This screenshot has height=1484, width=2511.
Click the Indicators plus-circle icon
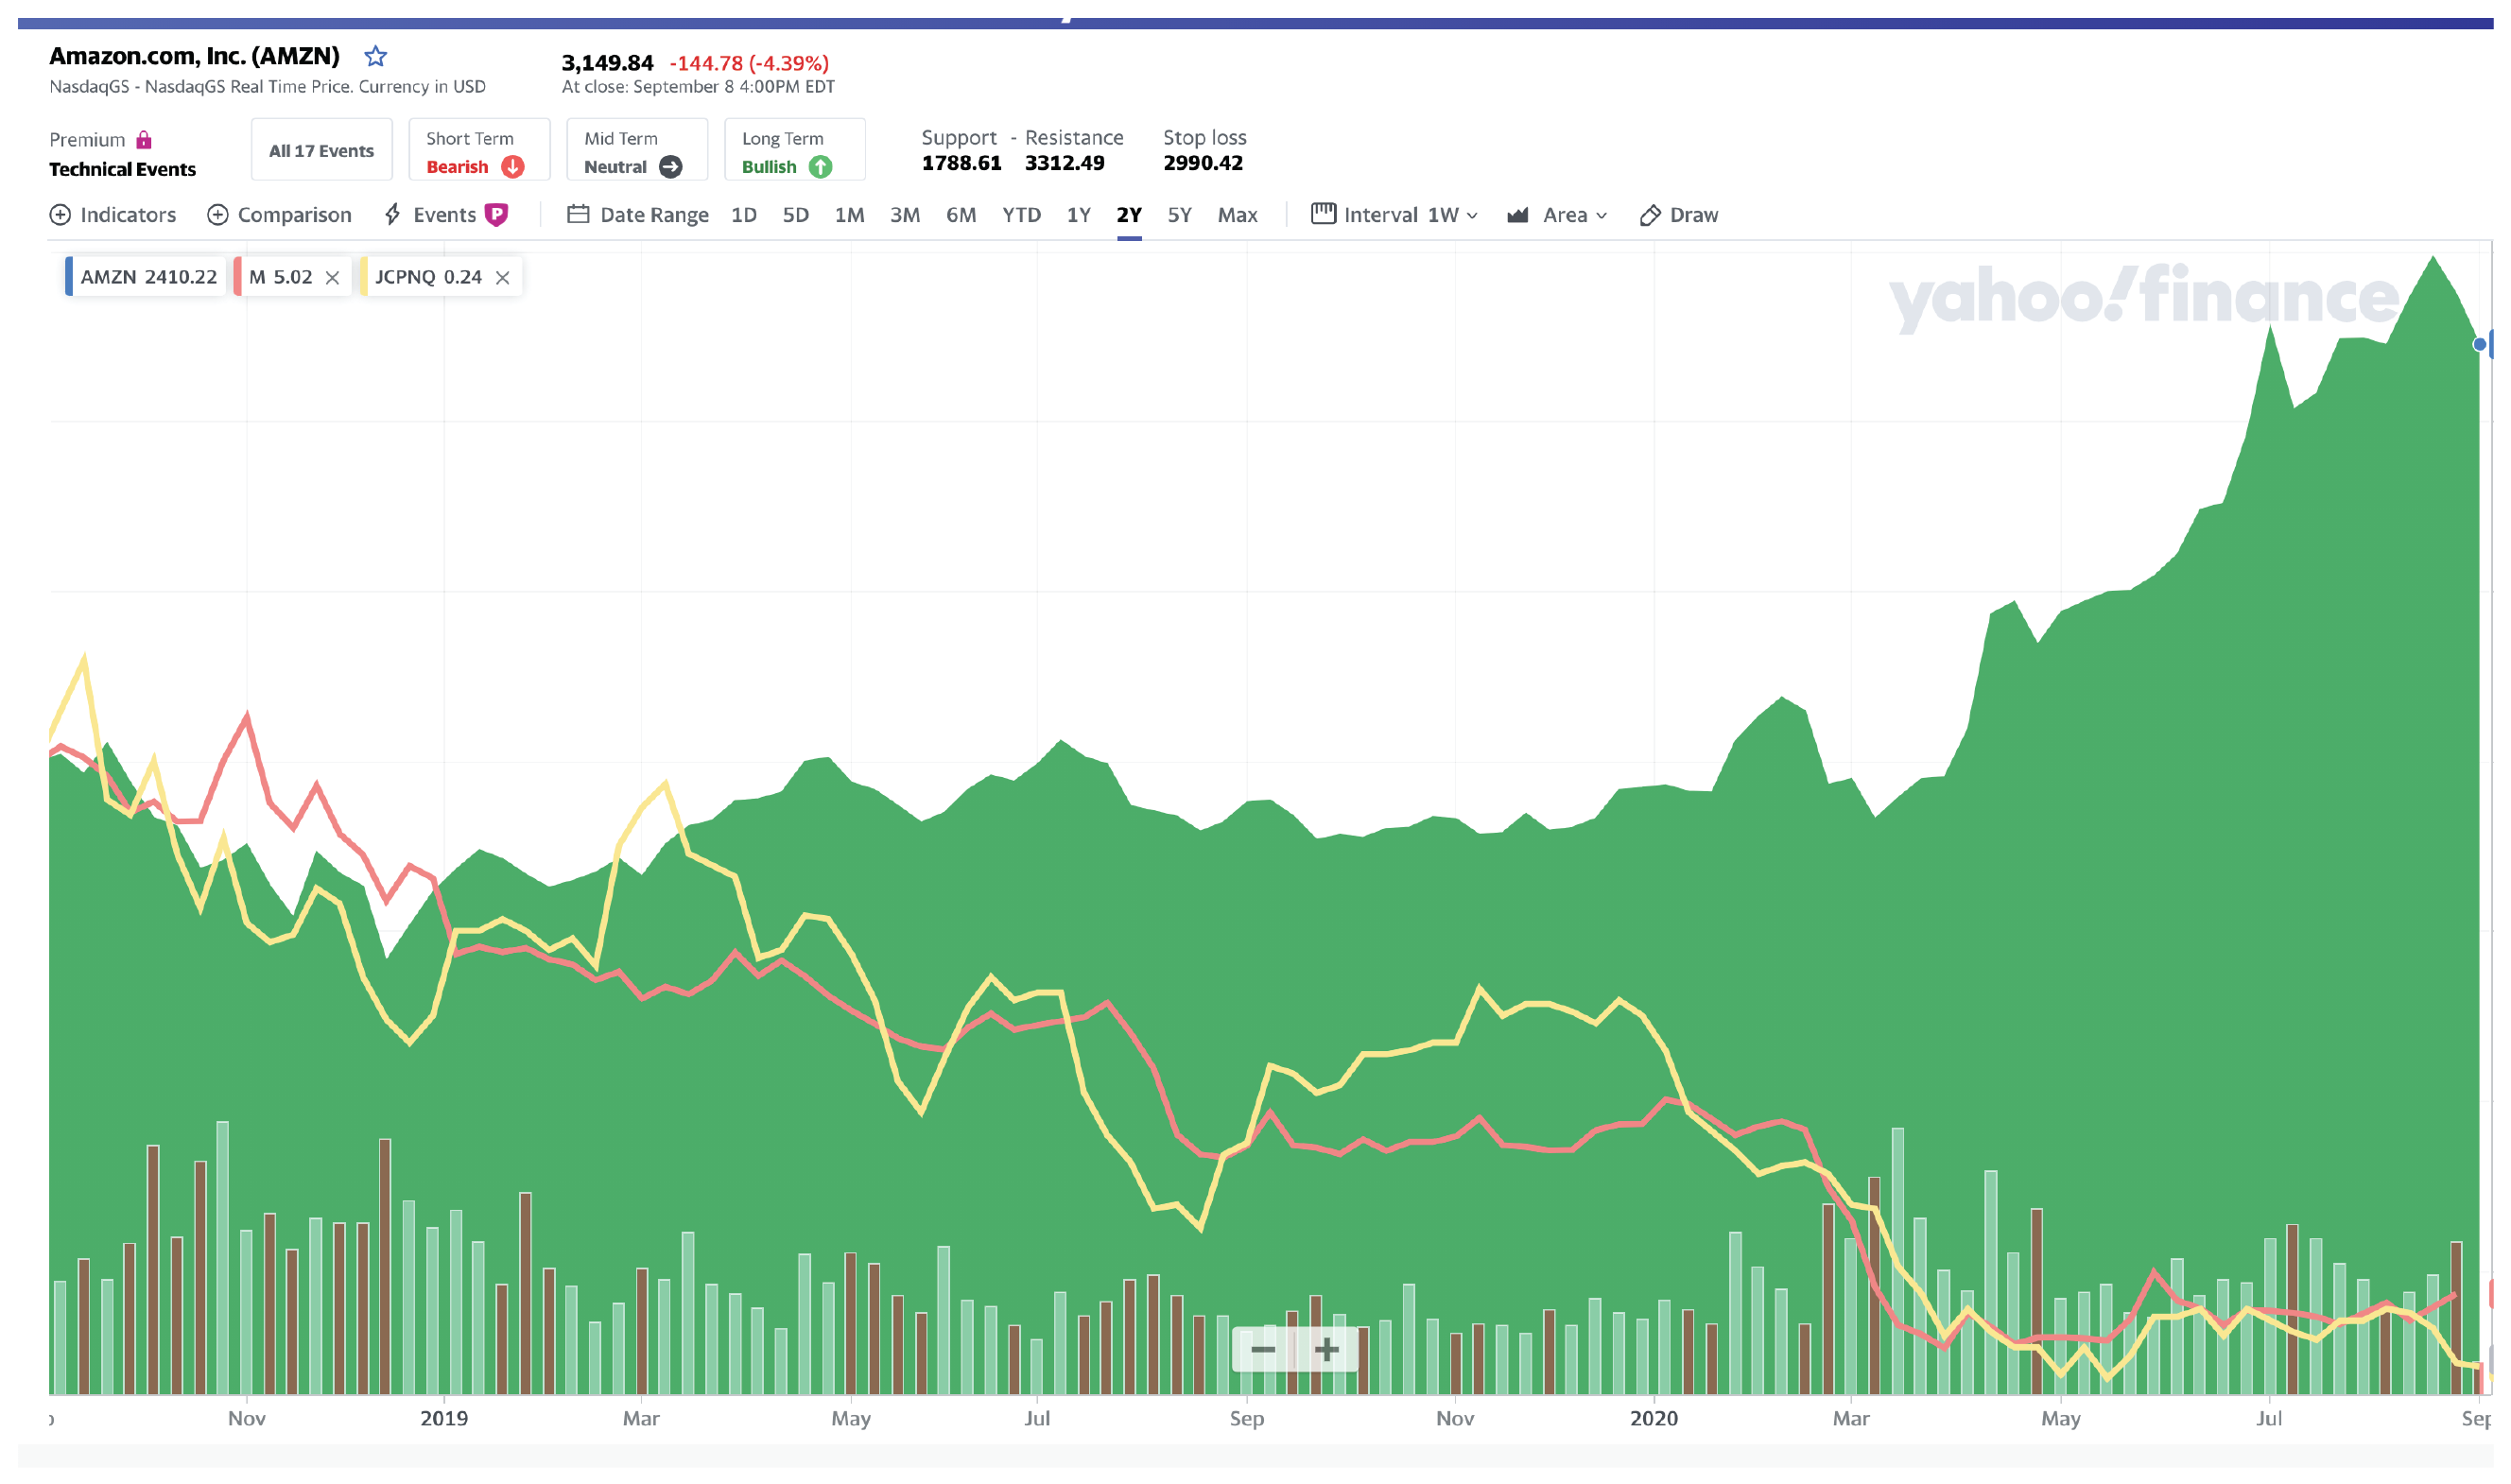click(60, 215)
